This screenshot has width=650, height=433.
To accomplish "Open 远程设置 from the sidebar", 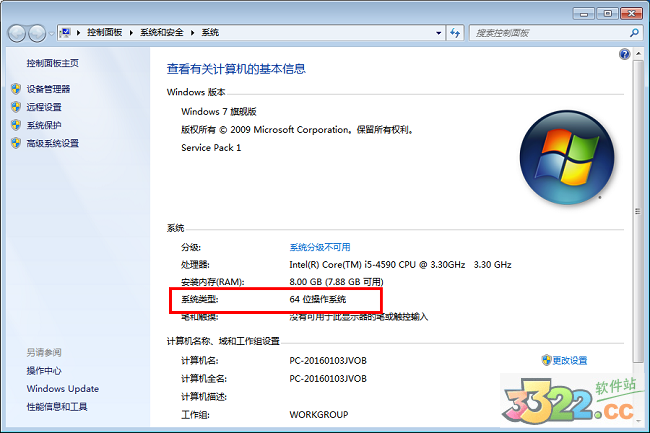I will [44, 107].
